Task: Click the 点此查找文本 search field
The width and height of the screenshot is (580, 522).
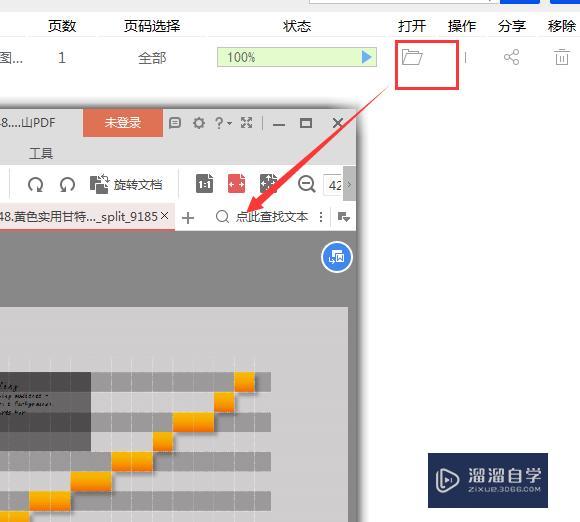Action: (262, 217)
